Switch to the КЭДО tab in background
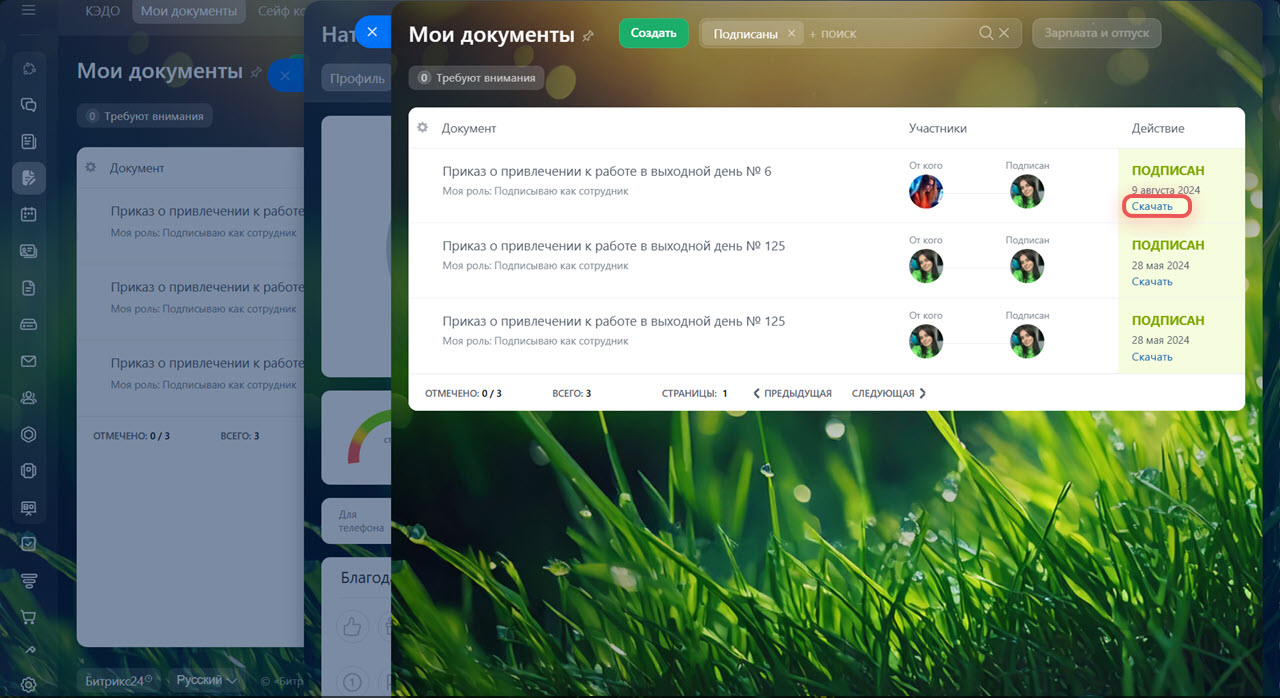Image resolution: width=1280 pixels, height=698 pixels. [103, 11]
